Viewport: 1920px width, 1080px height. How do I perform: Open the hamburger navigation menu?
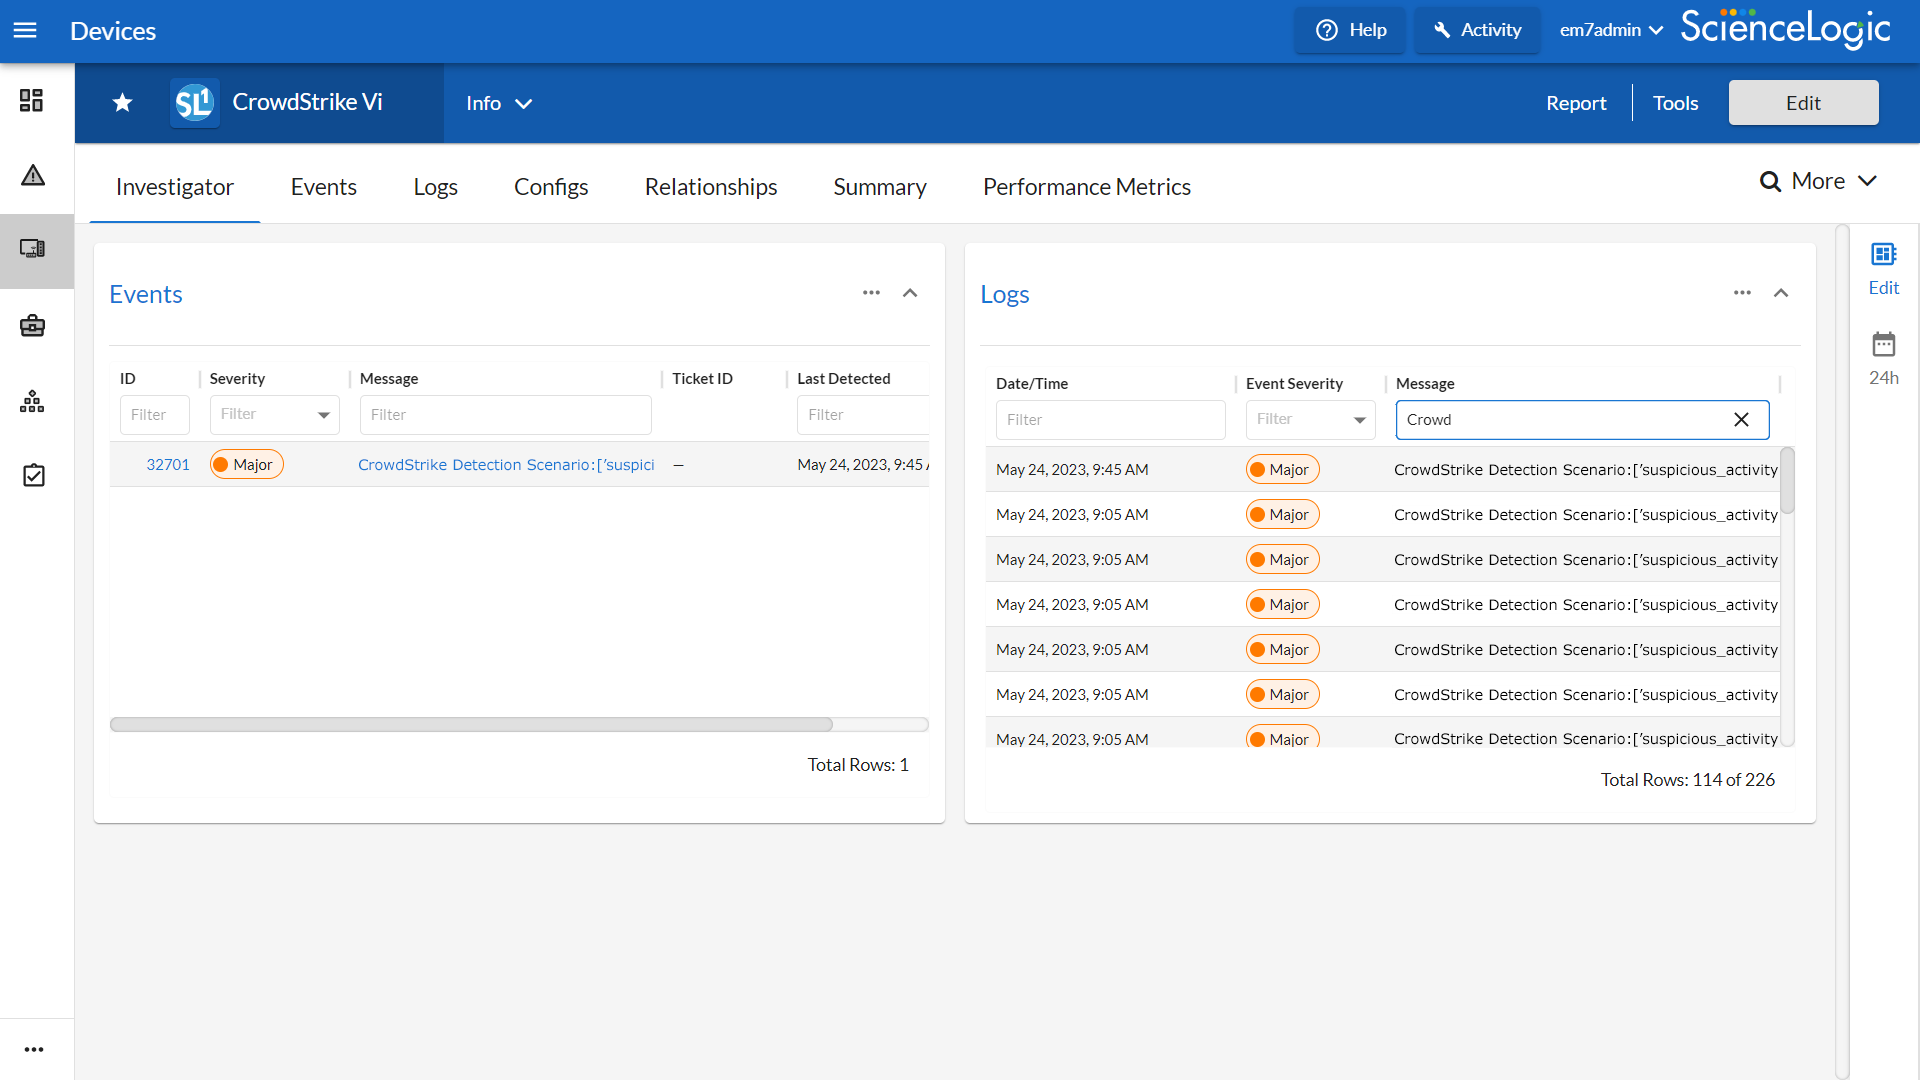pos(25,30)
